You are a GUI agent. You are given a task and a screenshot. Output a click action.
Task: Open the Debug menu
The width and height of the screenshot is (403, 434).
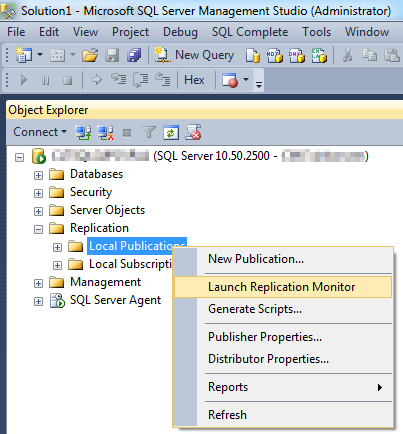coord(180,32)
